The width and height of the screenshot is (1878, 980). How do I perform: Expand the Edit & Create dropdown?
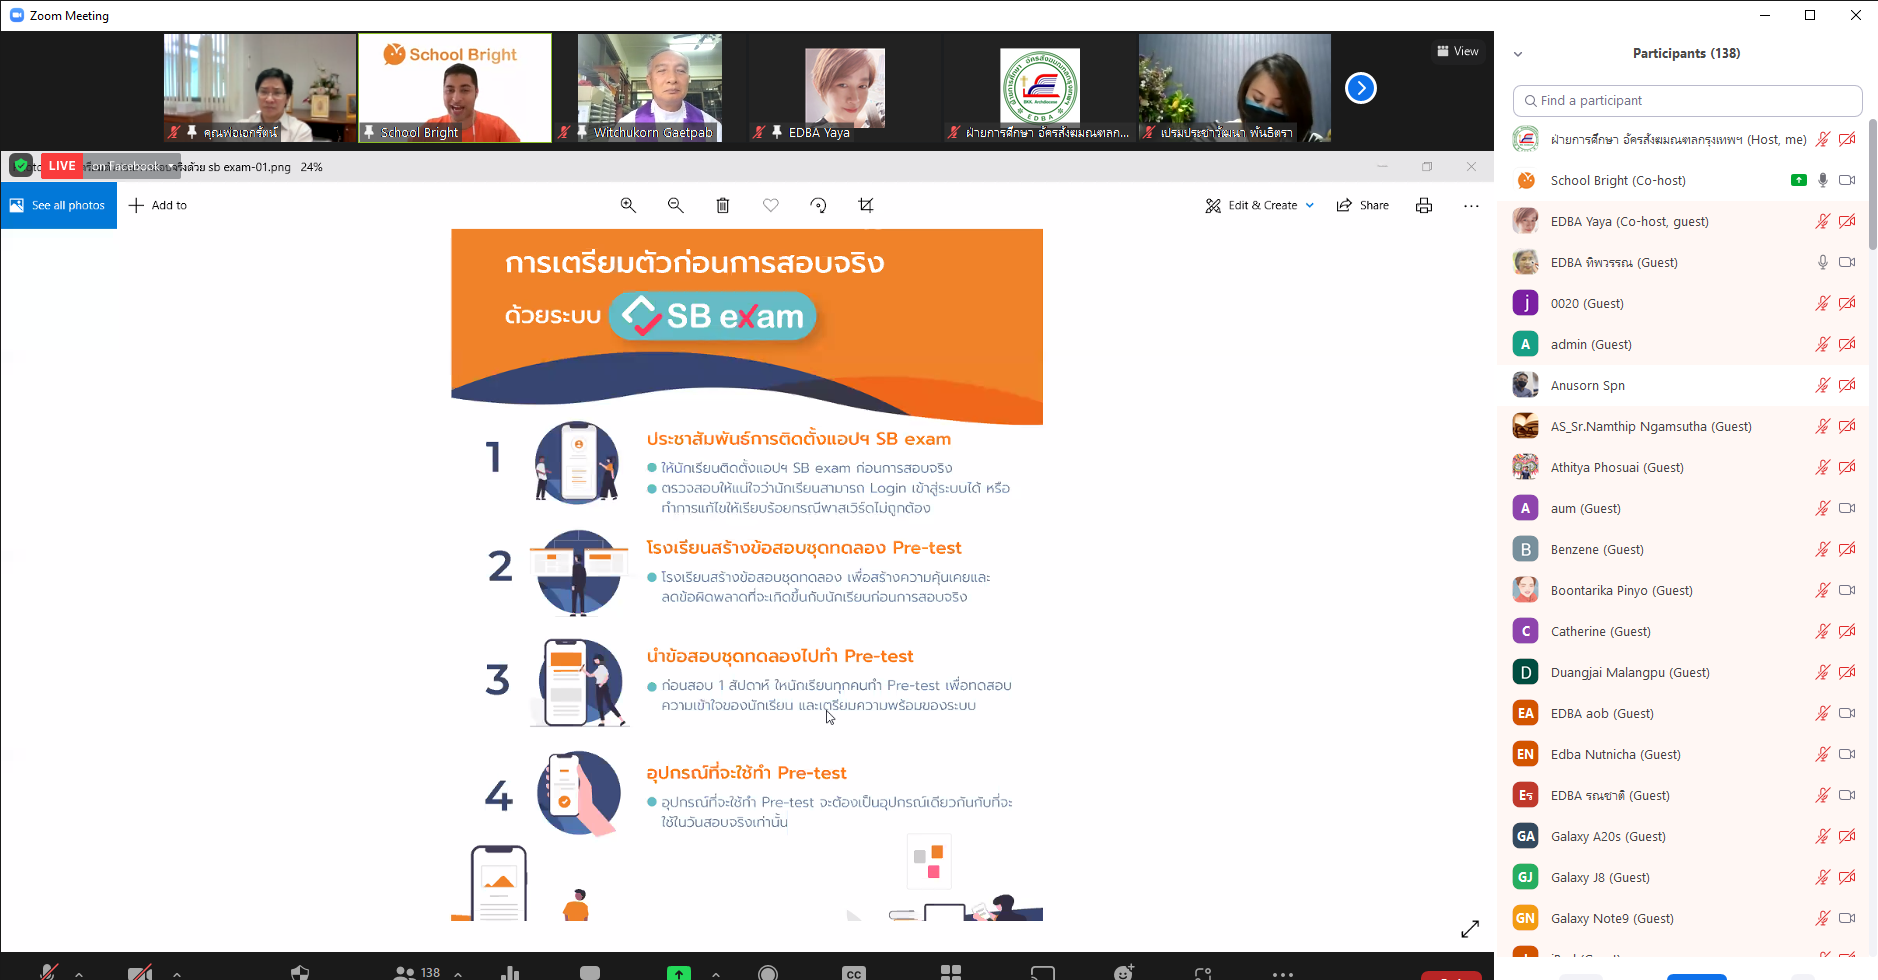tap(1310, 205)
